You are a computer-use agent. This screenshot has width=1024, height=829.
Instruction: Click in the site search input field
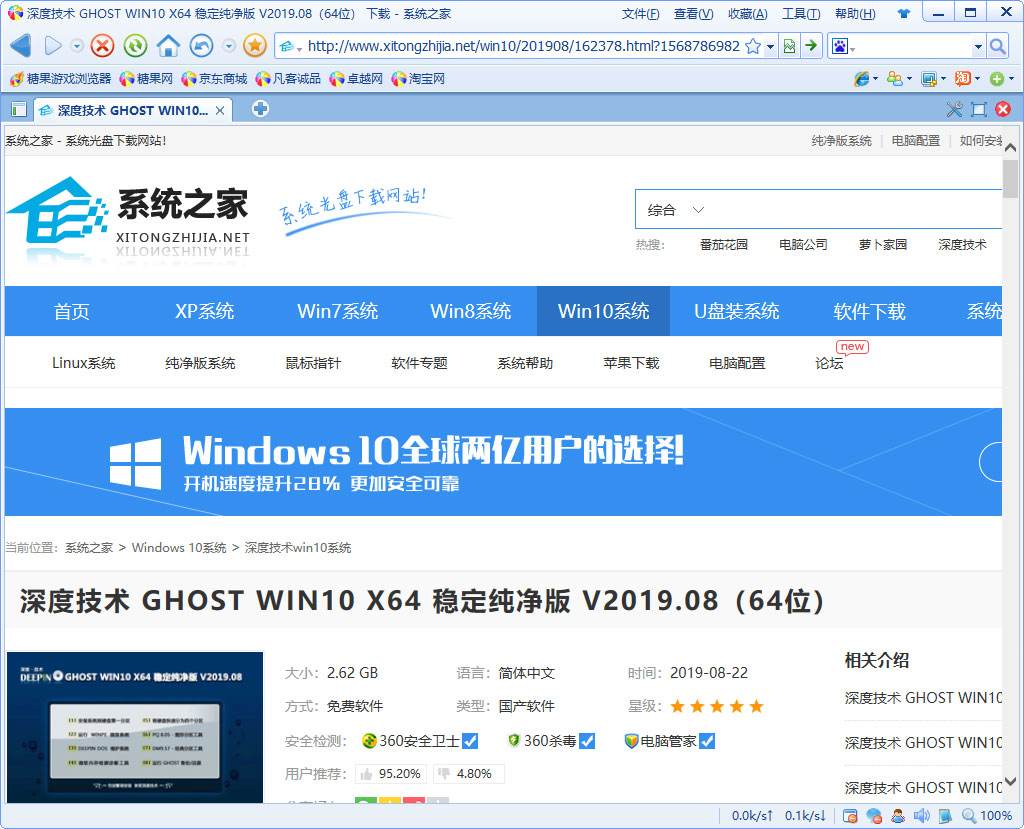pos(856,210)
